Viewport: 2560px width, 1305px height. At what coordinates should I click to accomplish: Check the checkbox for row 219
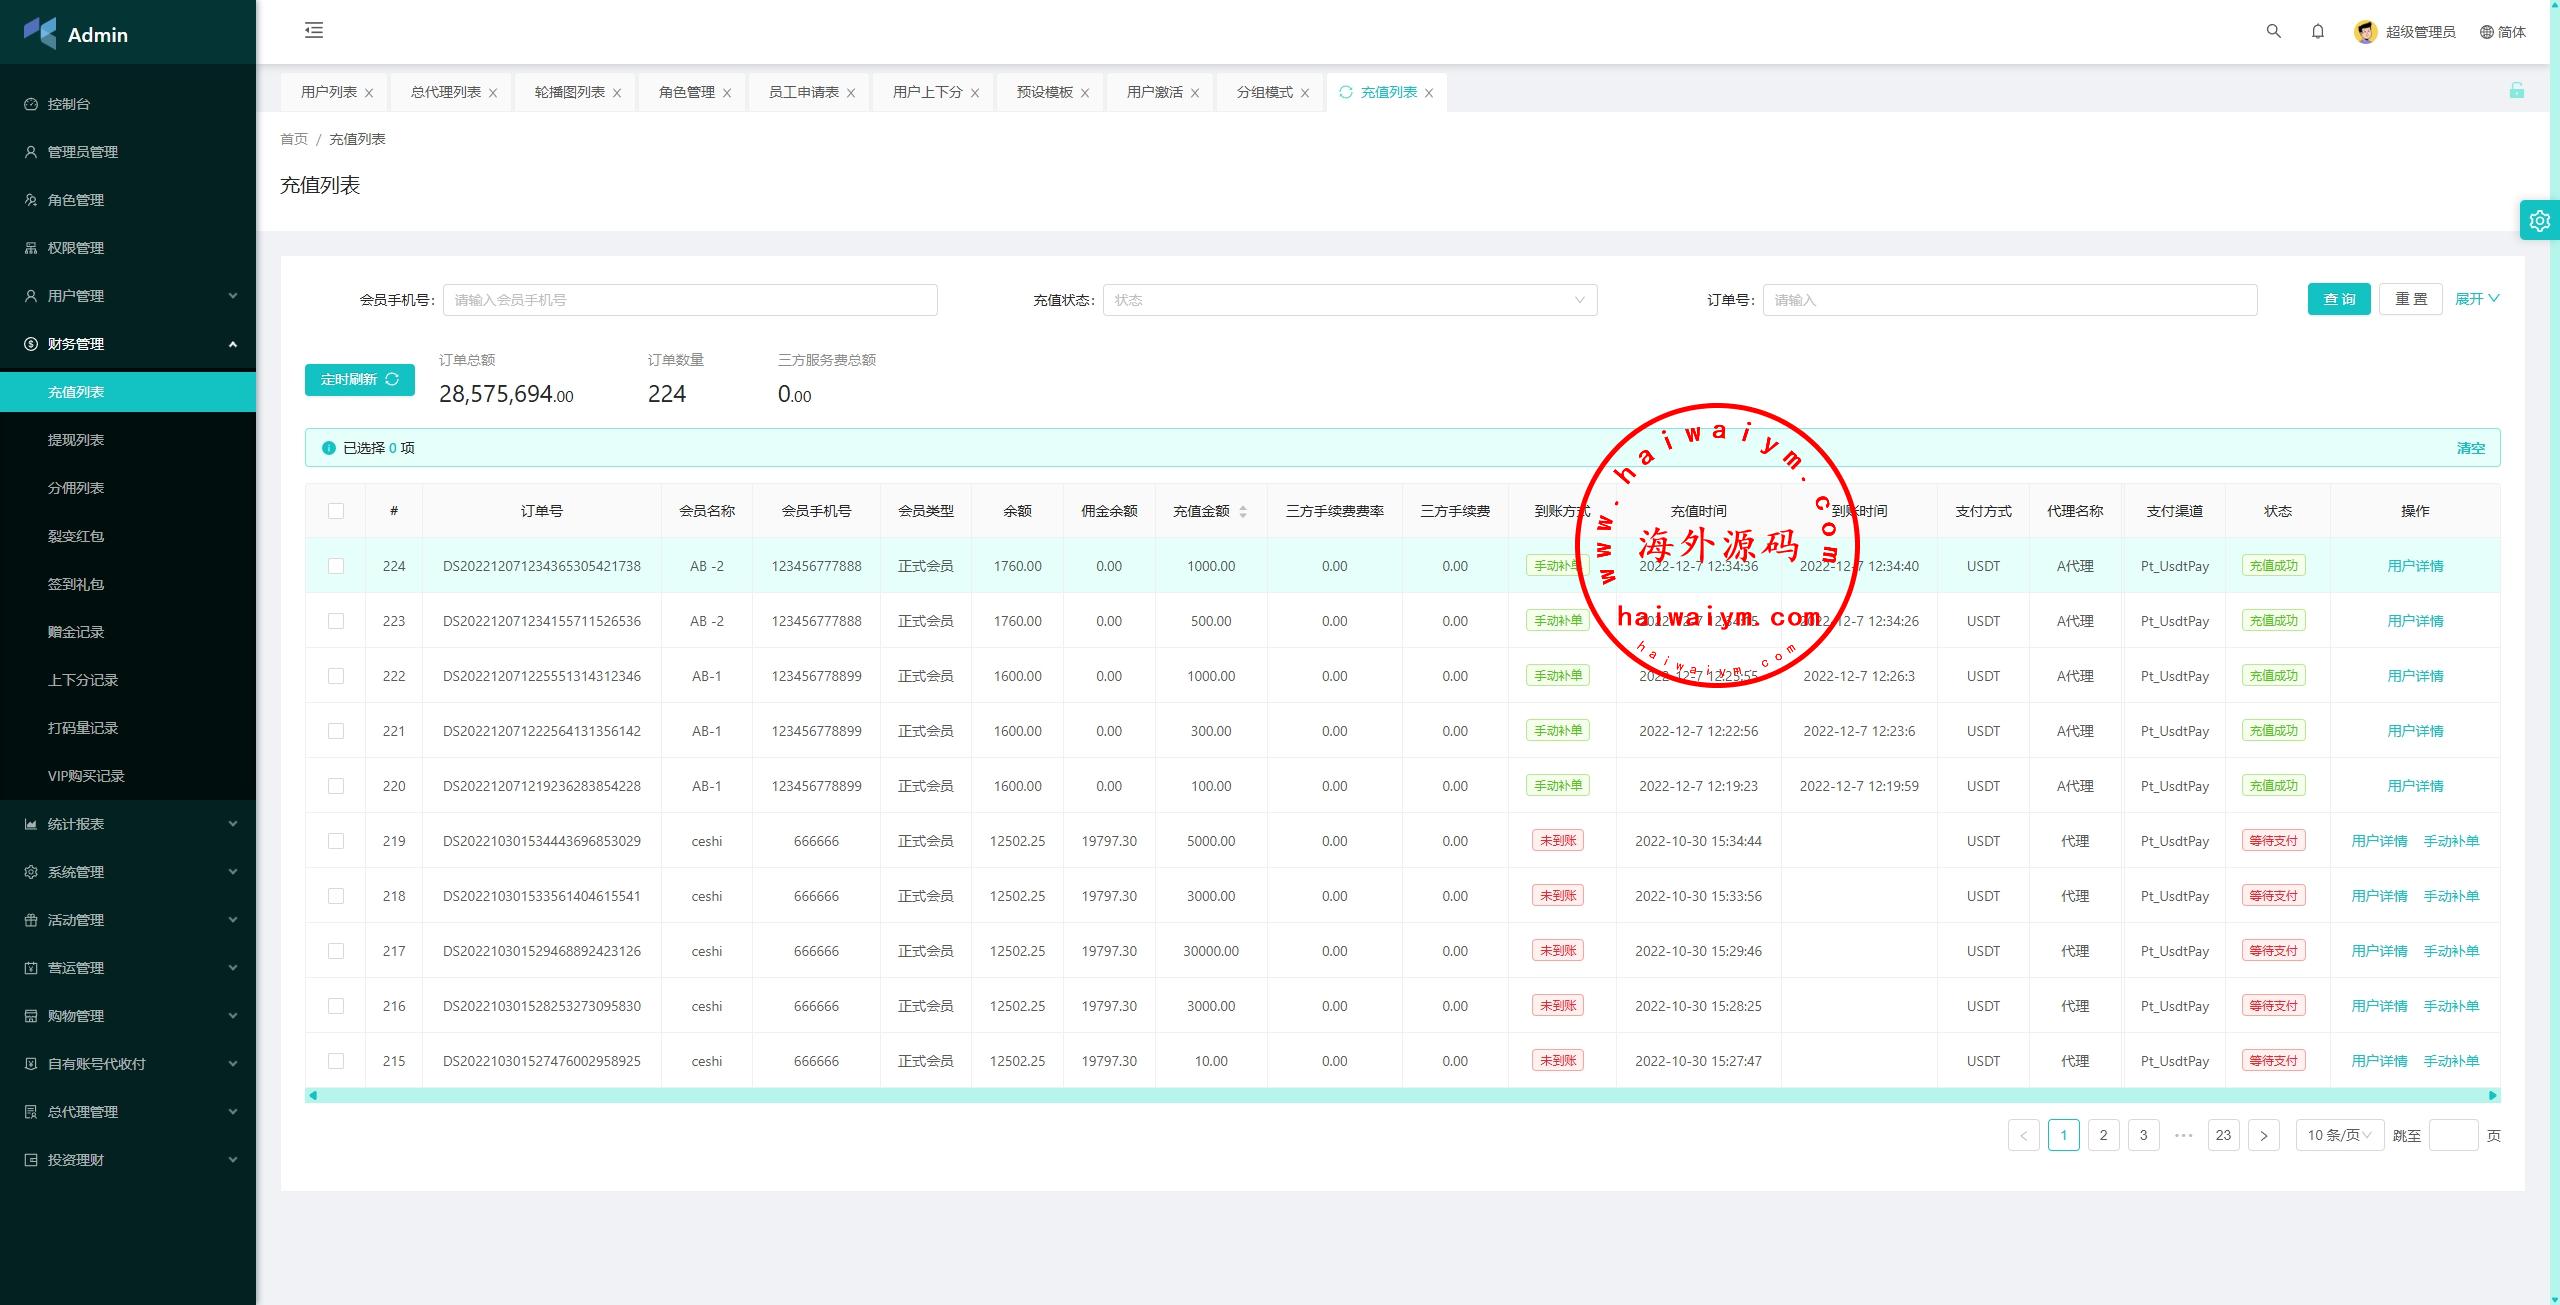(336, 841)
